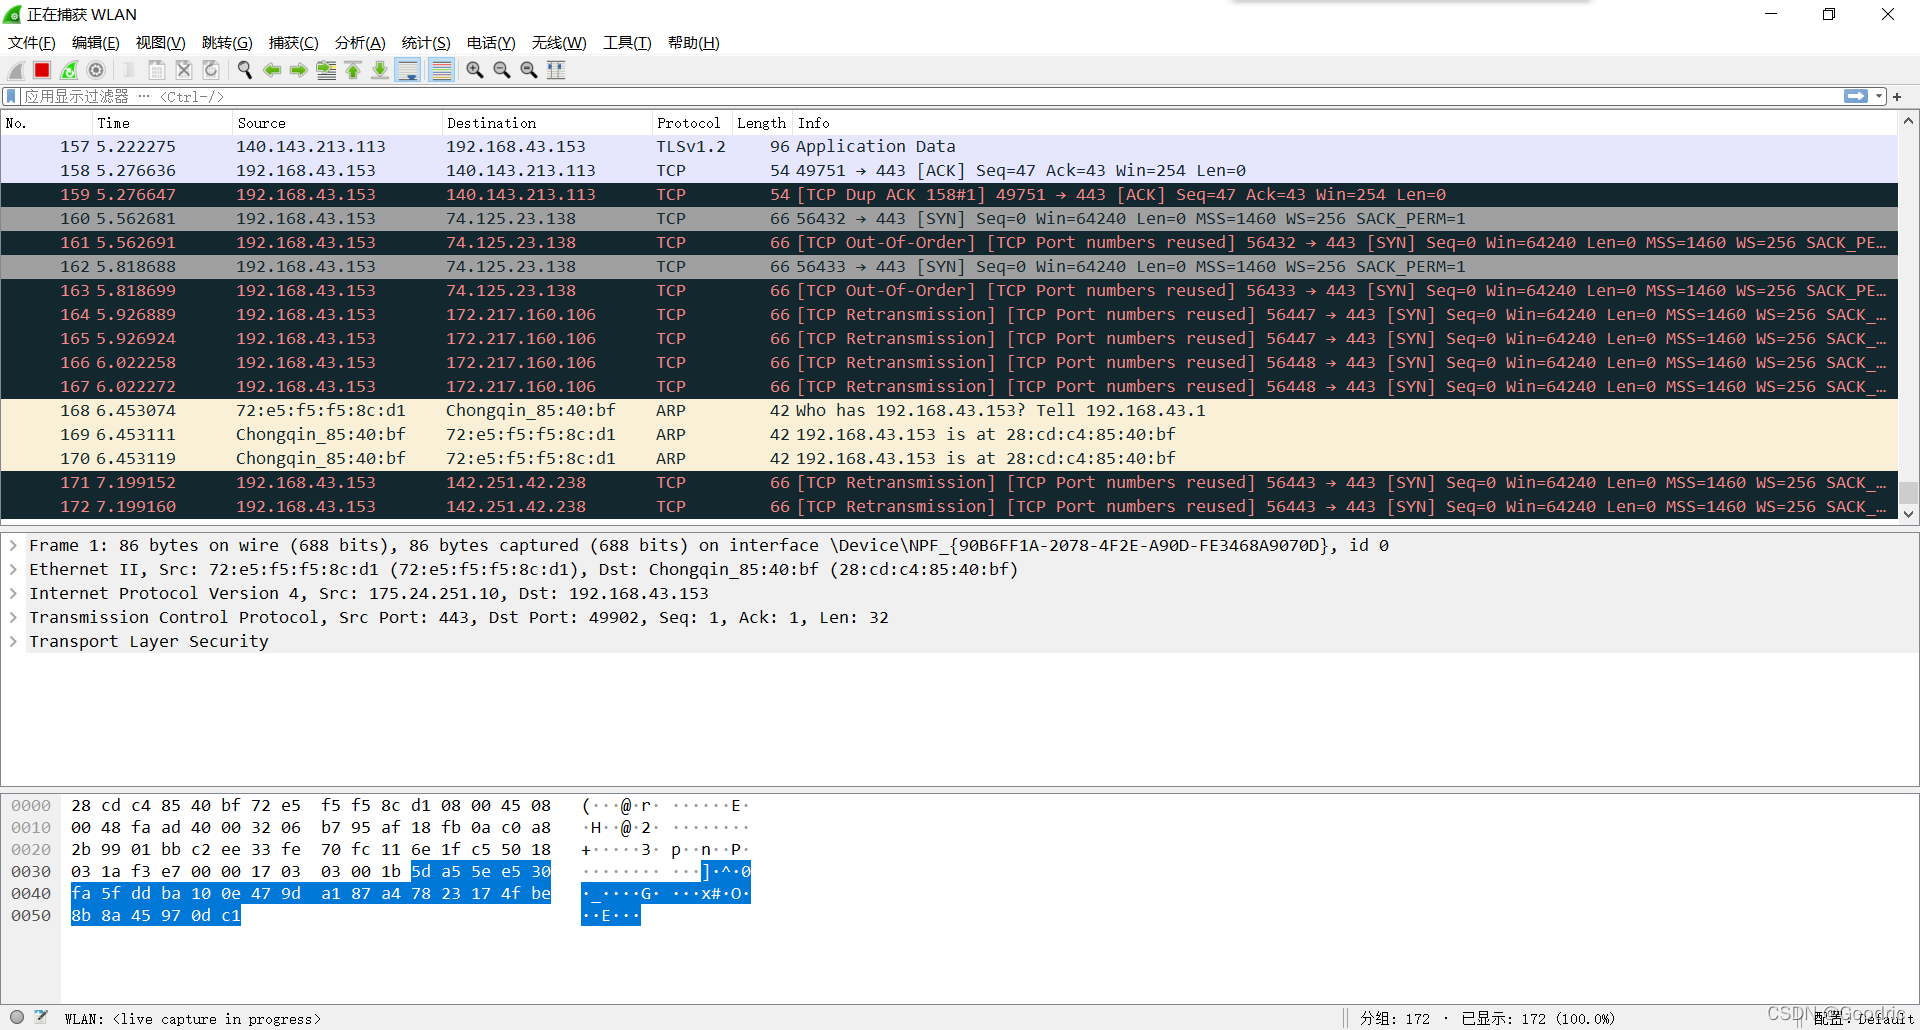Expand Transmission Control Protocol row
This screenshot has height=1030, width=1920.
click(x=13, y=618)
